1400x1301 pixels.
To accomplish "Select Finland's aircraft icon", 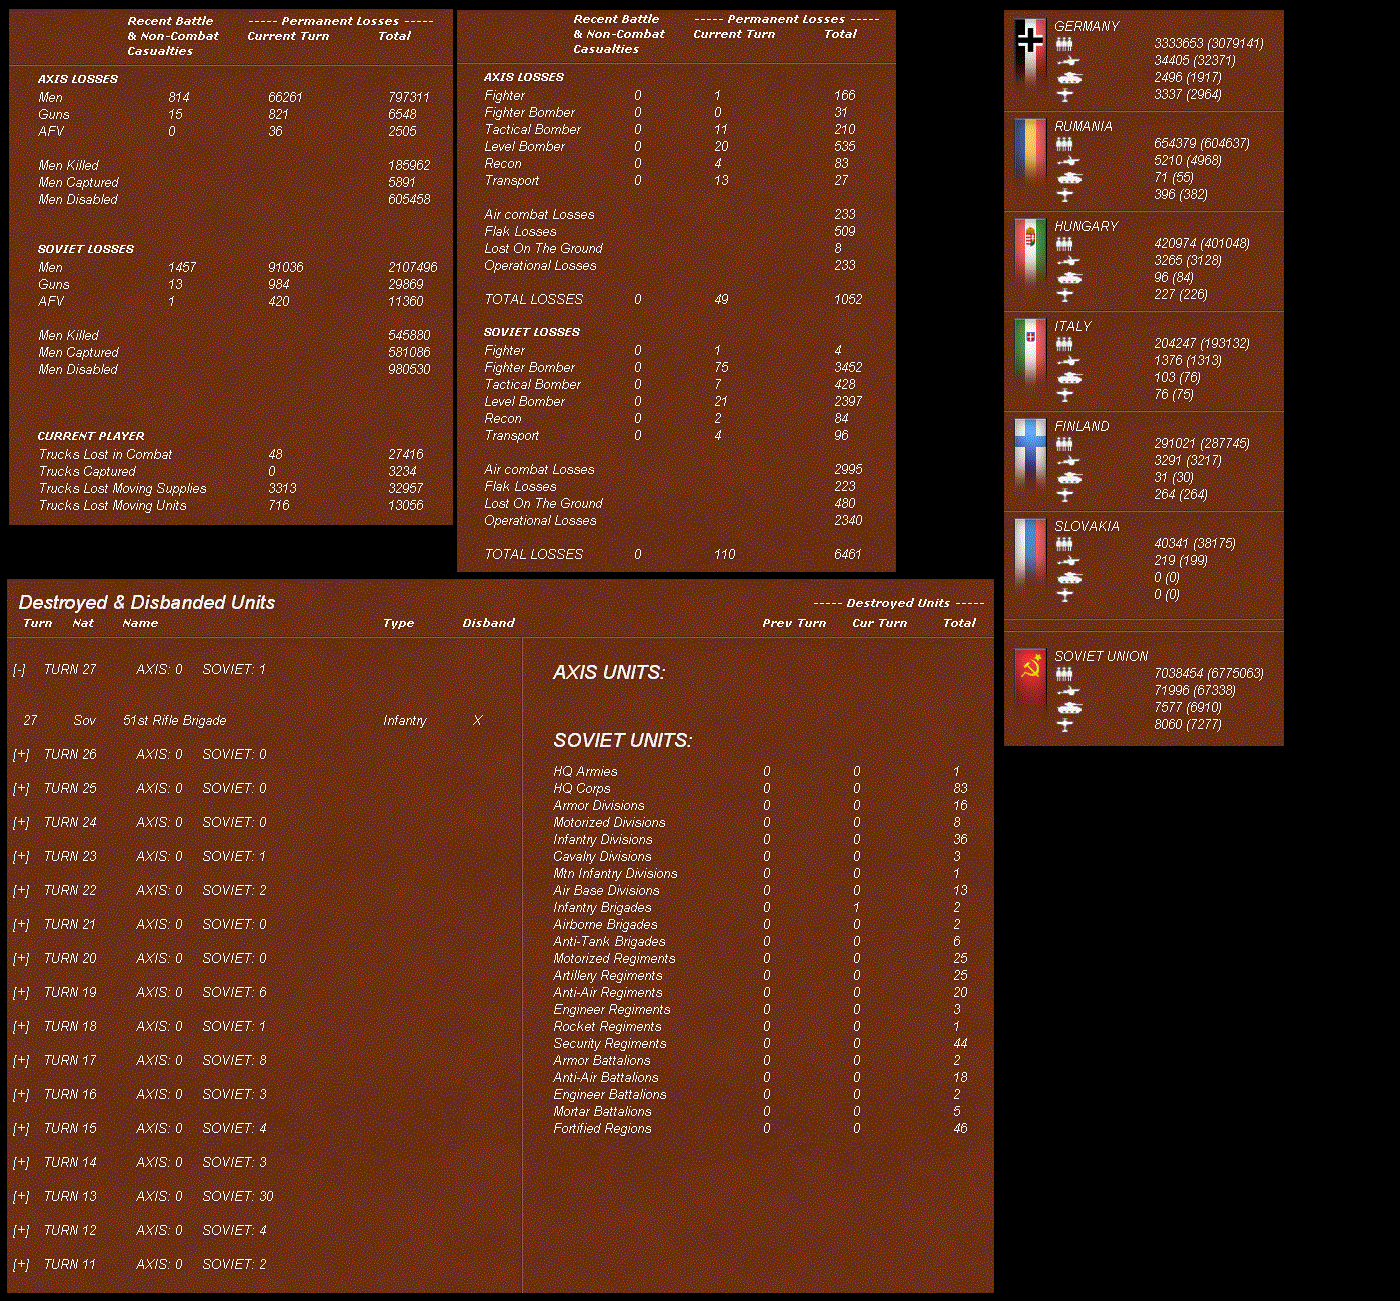I will tap(1064, 495).
